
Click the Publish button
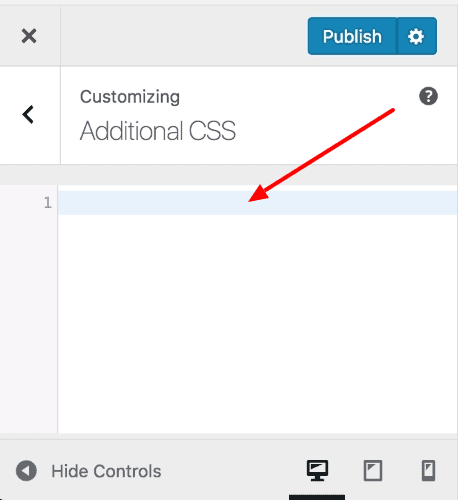[352, 36]
